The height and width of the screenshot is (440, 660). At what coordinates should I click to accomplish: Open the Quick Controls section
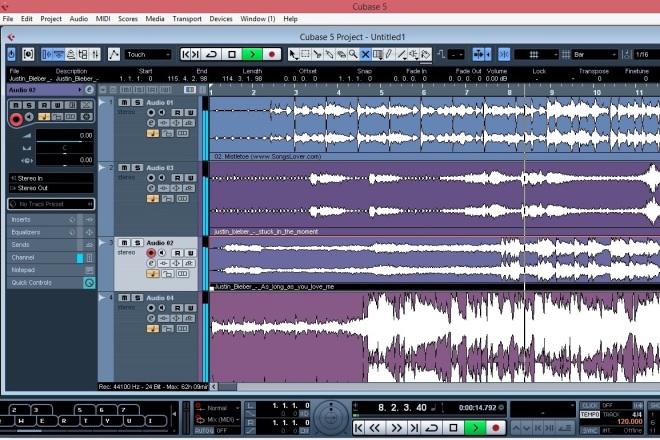tap(51, 283)
